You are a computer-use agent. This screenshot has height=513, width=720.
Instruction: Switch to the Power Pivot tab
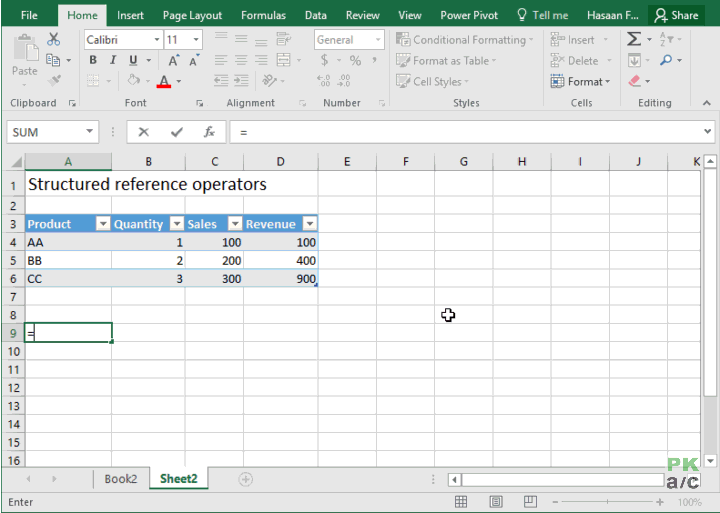[469, 15]
